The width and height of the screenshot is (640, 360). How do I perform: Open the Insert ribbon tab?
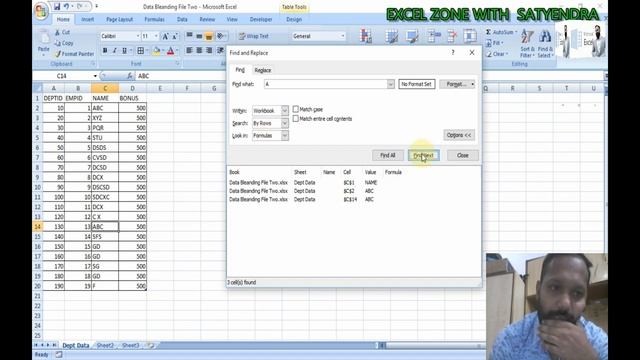click(87, 19)
